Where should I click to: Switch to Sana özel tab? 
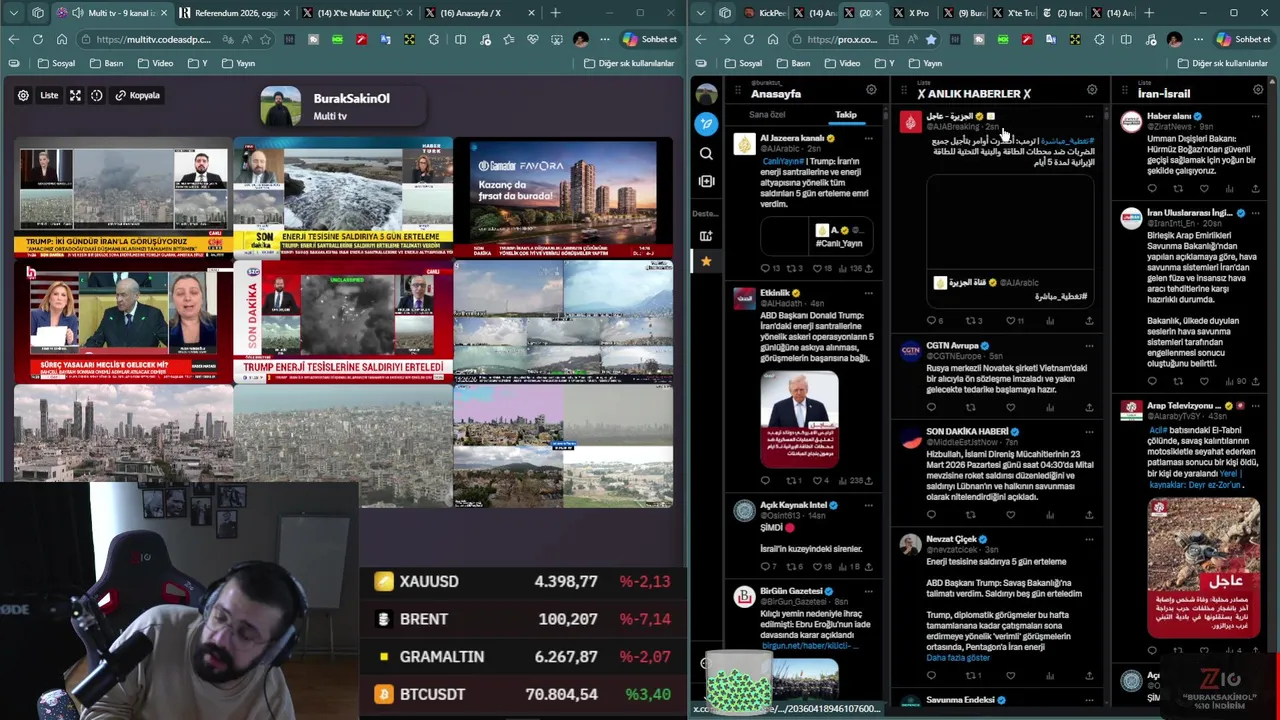[767, 114]
